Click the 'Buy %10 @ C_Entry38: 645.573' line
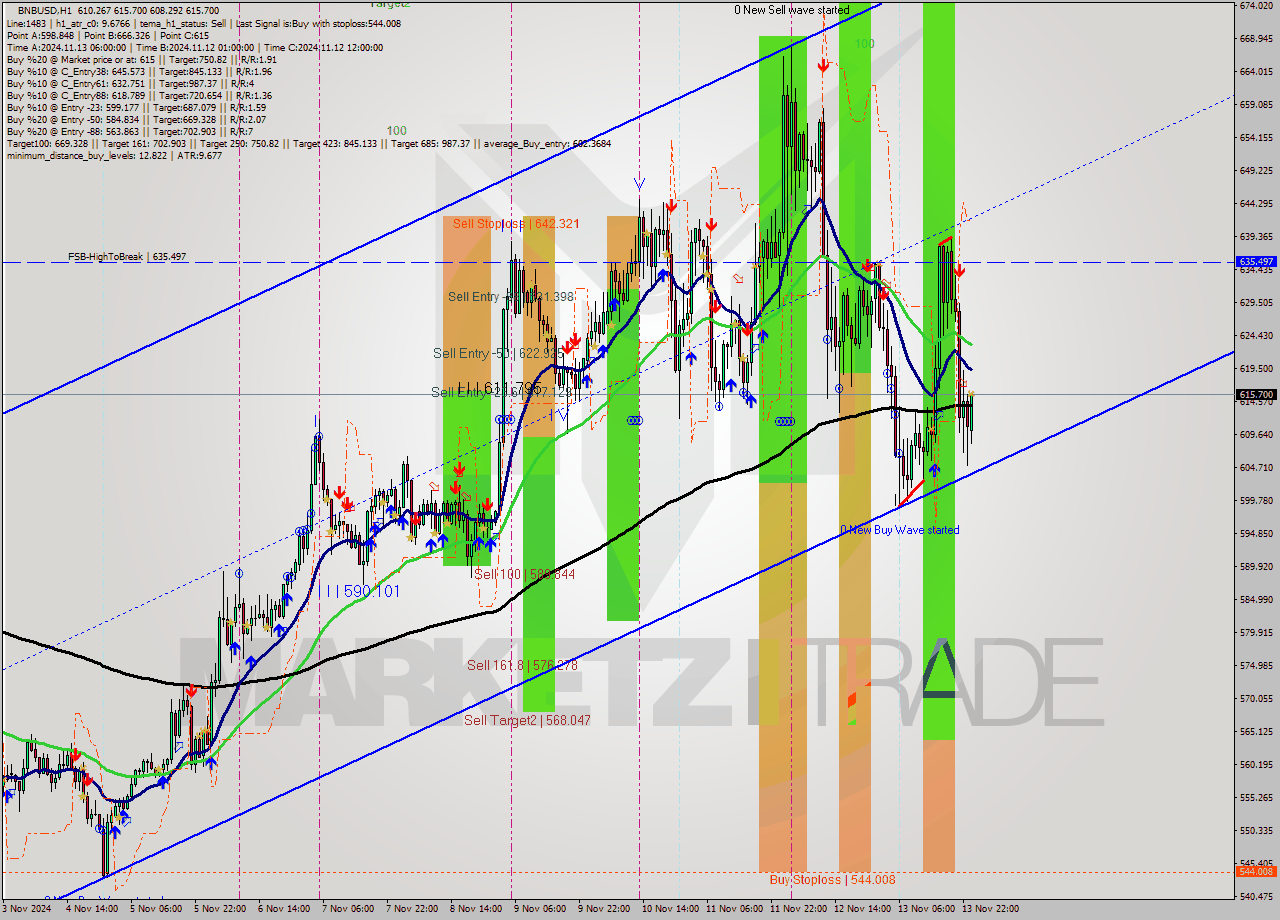The height and width of the screenshot is (920, 1280). [x=138, y=71]
